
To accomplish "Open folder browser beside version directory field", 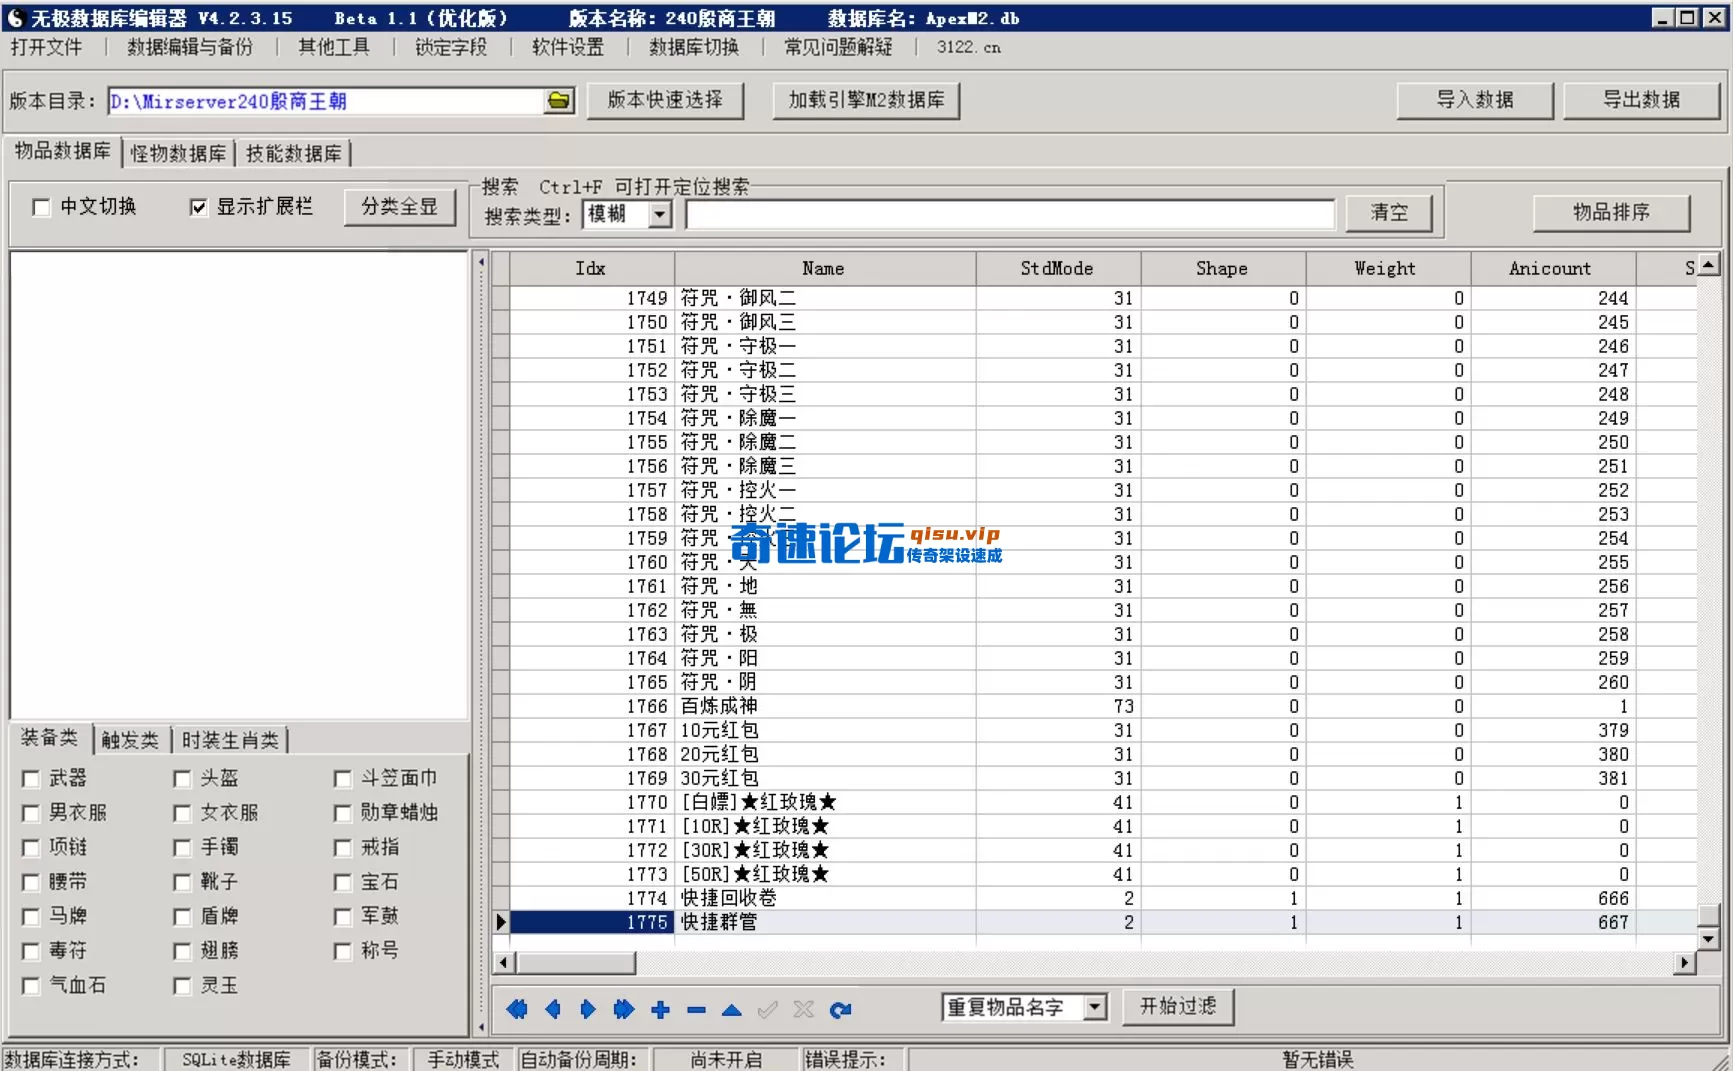I will 560,101.
